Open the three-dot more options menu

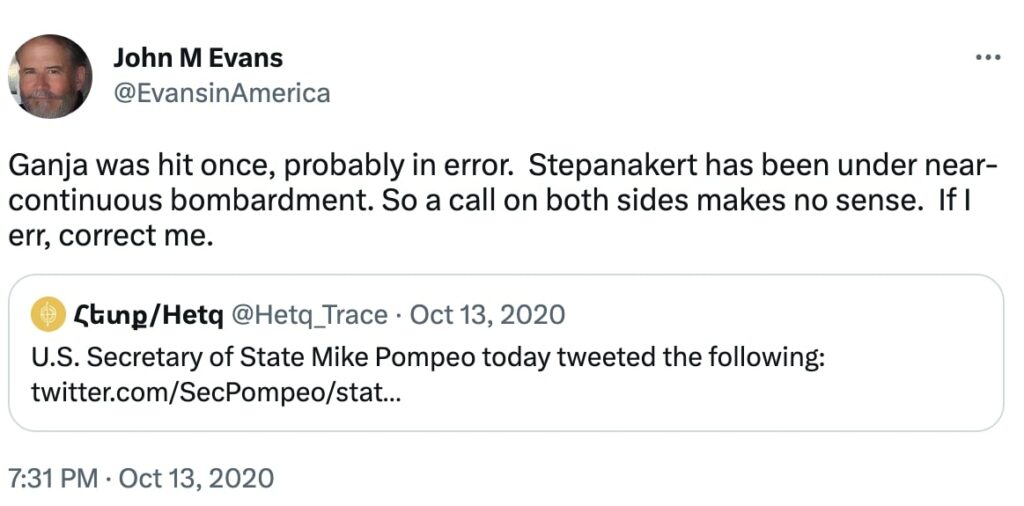(988, 58)
